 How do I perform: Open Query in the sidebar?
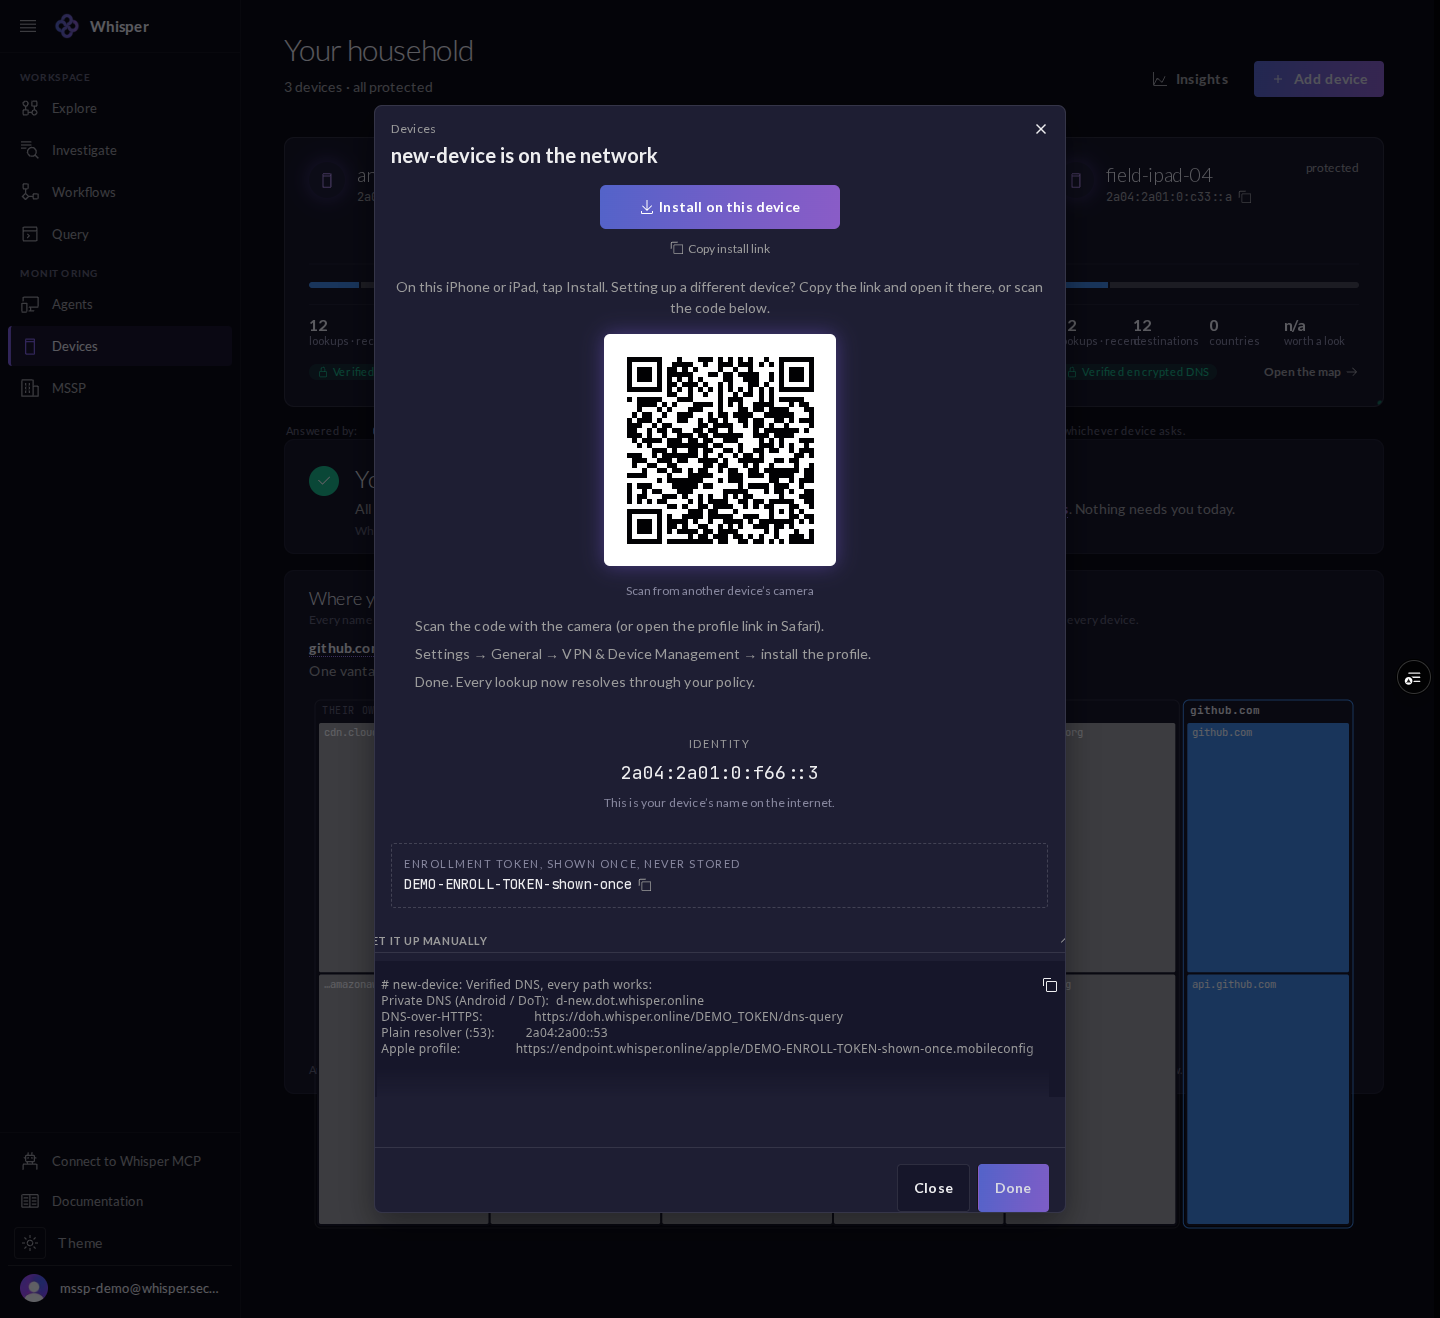click(120, 234)
